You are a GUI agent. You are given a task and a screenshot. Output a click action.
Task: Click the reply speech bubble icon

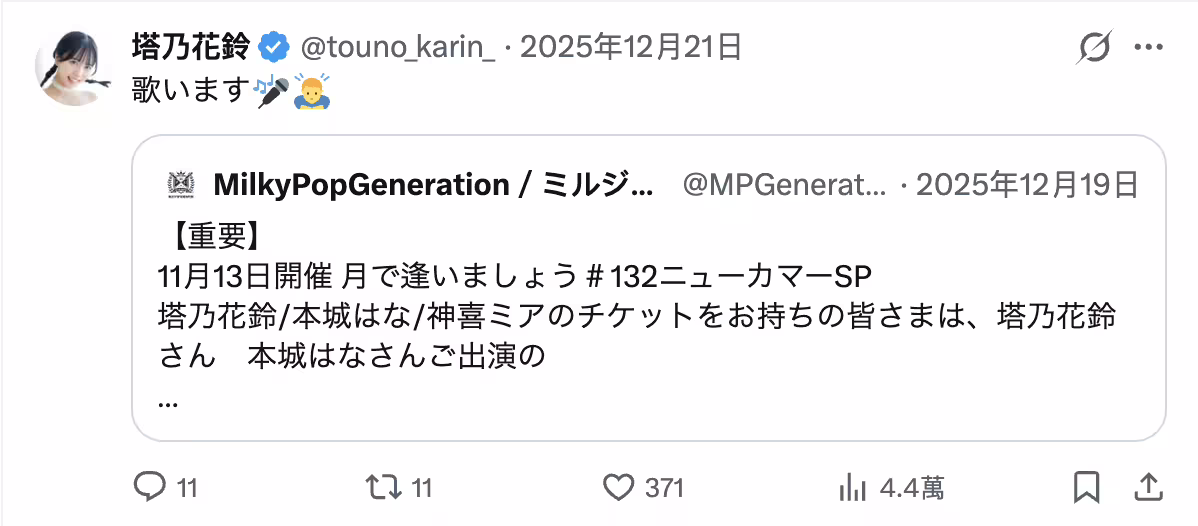pyautogui.click(x=149, y=487)
